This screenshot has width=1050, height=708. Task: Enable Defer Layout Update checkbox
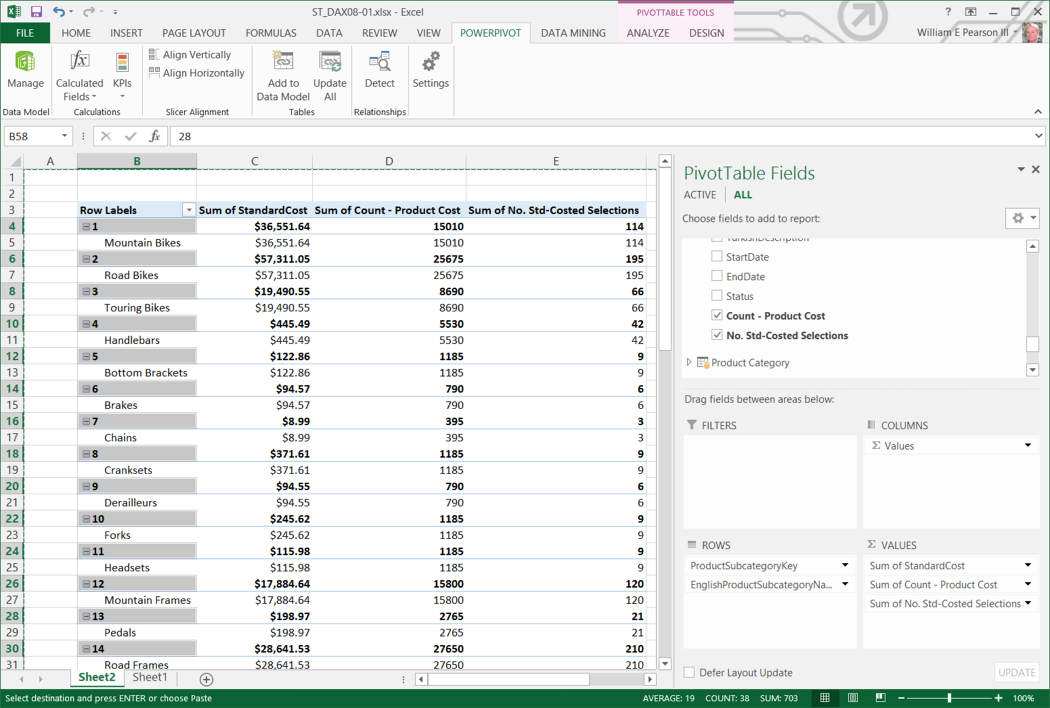click(689, 673)
